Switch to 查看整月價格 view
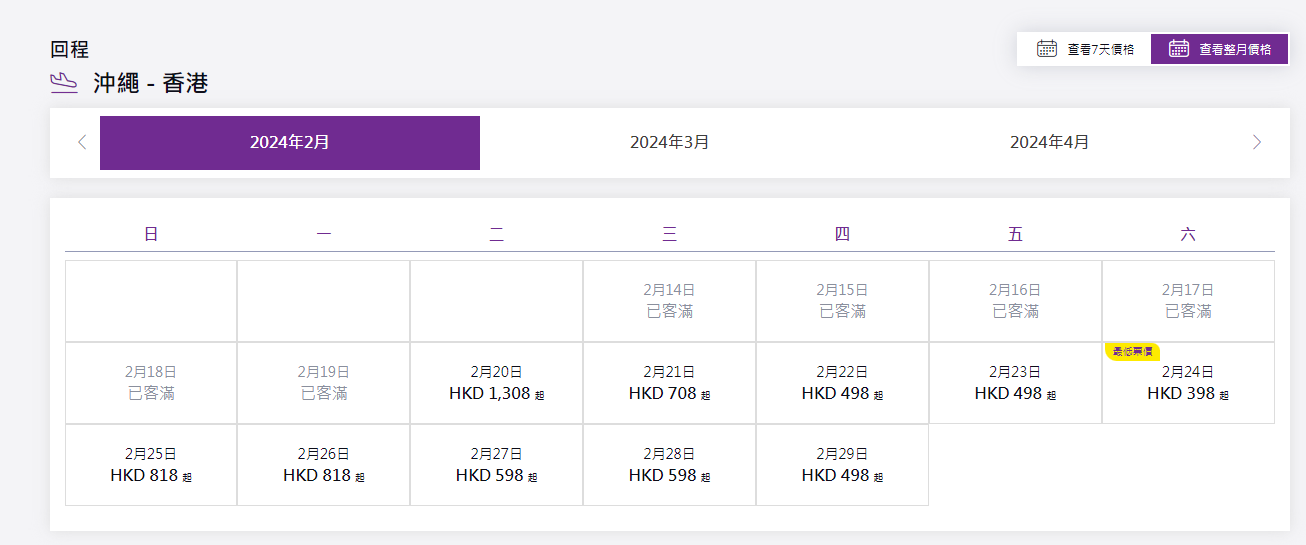 click(x=1219, y=49)
